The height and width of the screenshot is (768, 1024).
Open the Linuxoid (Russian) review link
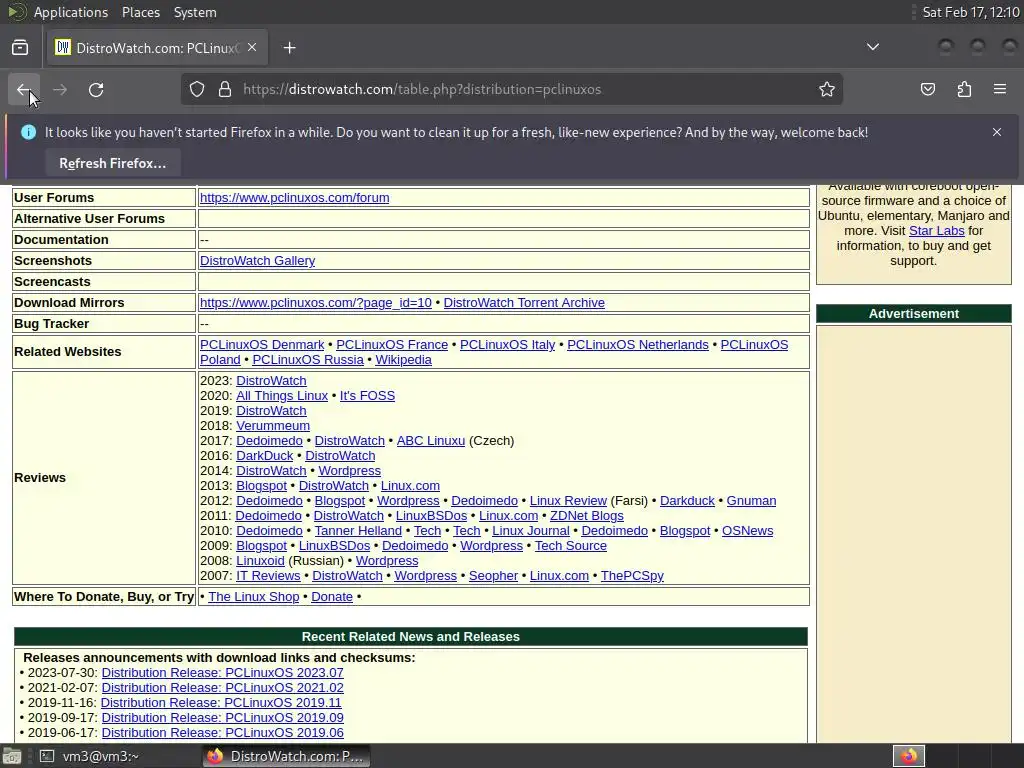coord(260,560)
